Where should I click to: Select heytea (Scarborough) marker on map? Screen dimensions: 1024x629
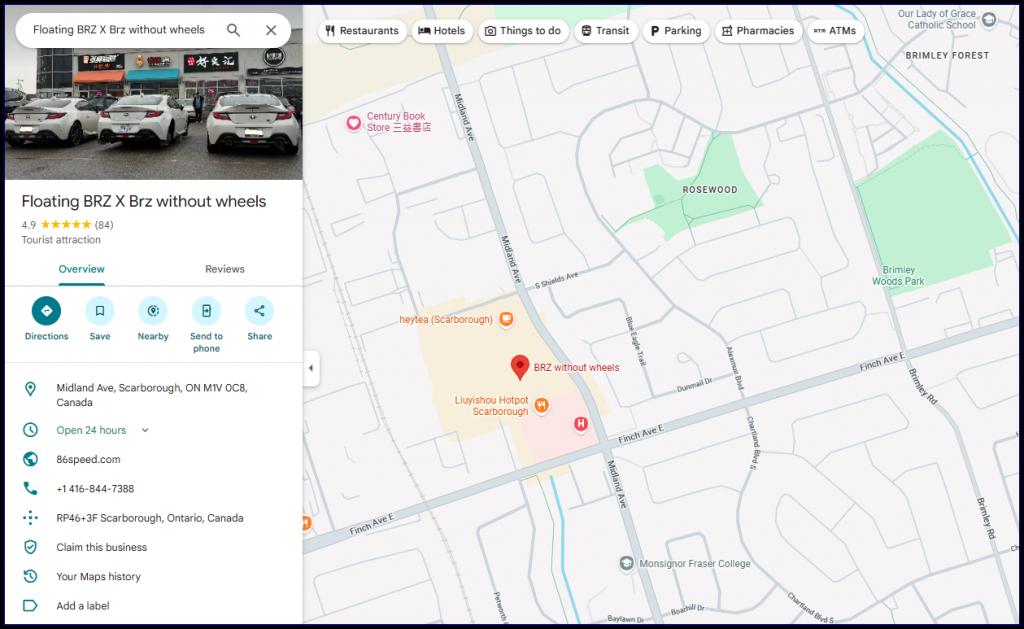point(507,320)
